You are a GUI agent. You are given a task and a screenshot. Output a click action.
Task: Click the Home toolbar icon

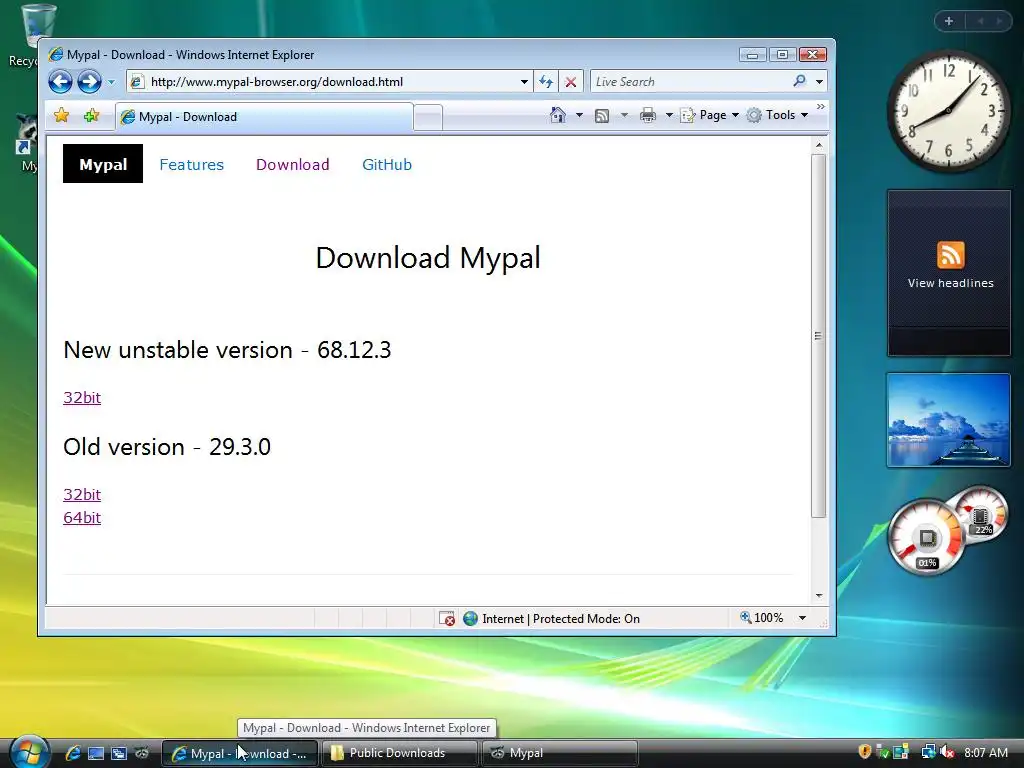(558, 115)
